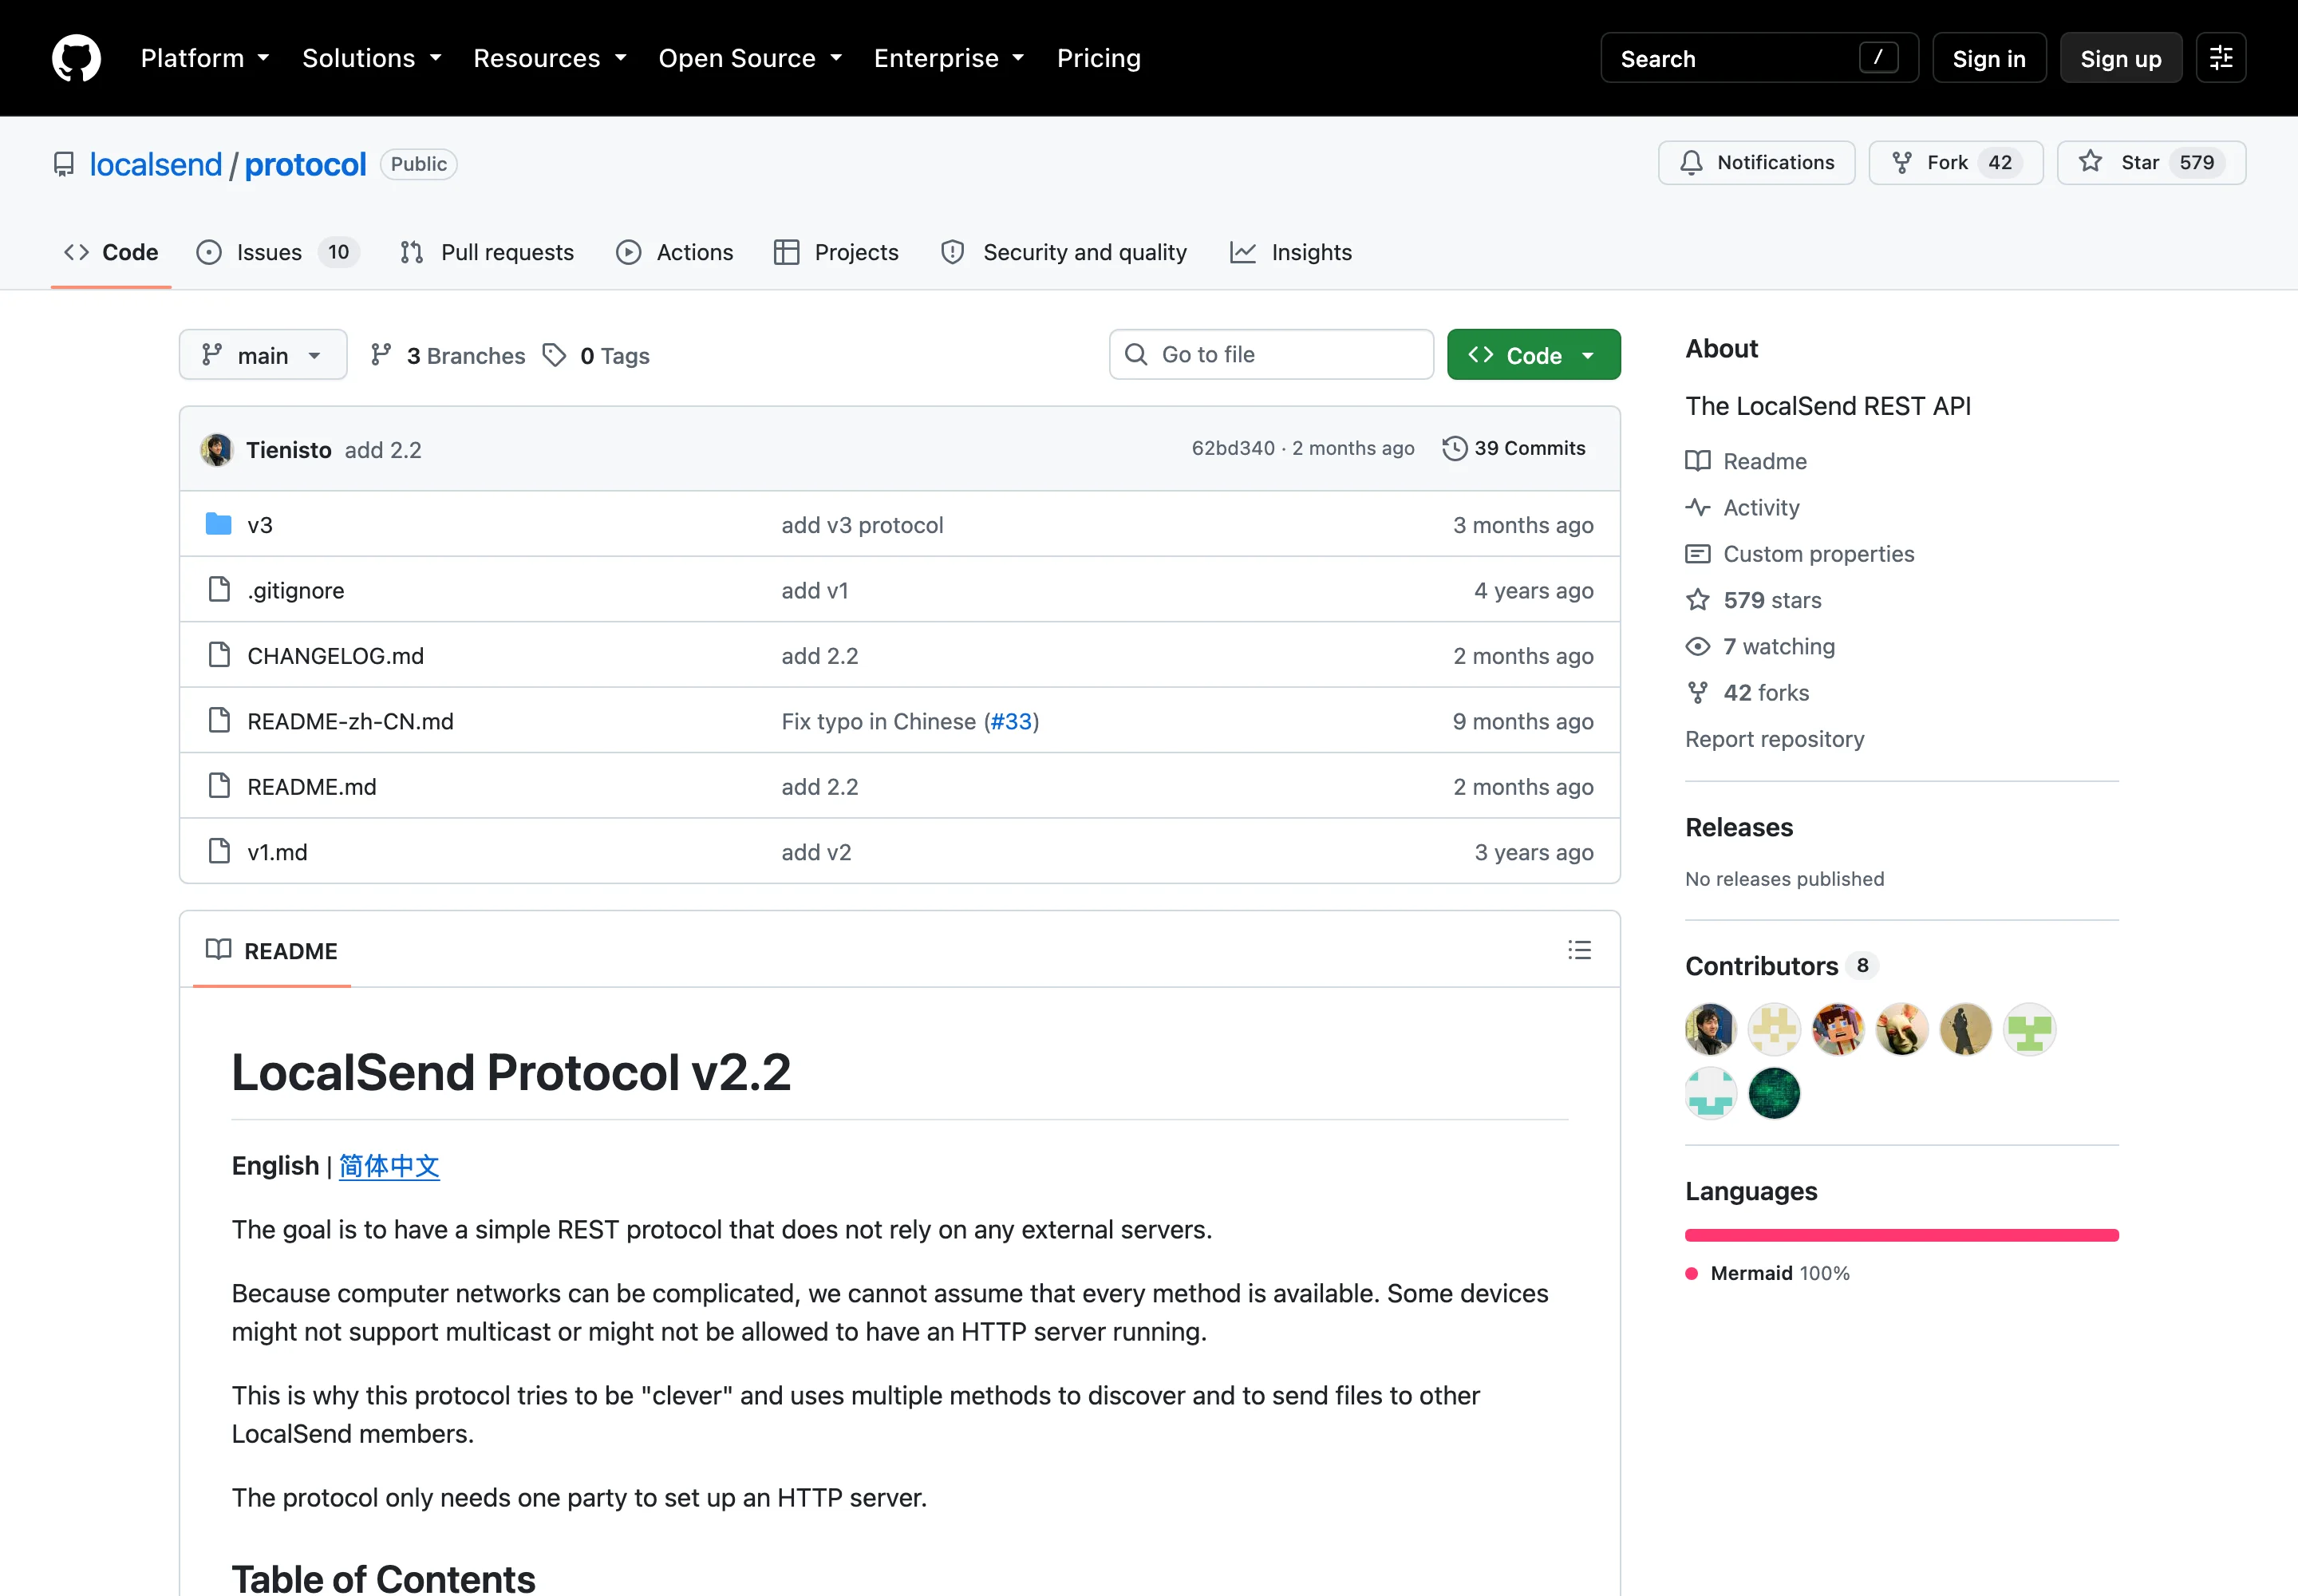Open the README outline list icon
The image size is (2298, 1596).
(x=1579, y=950)
